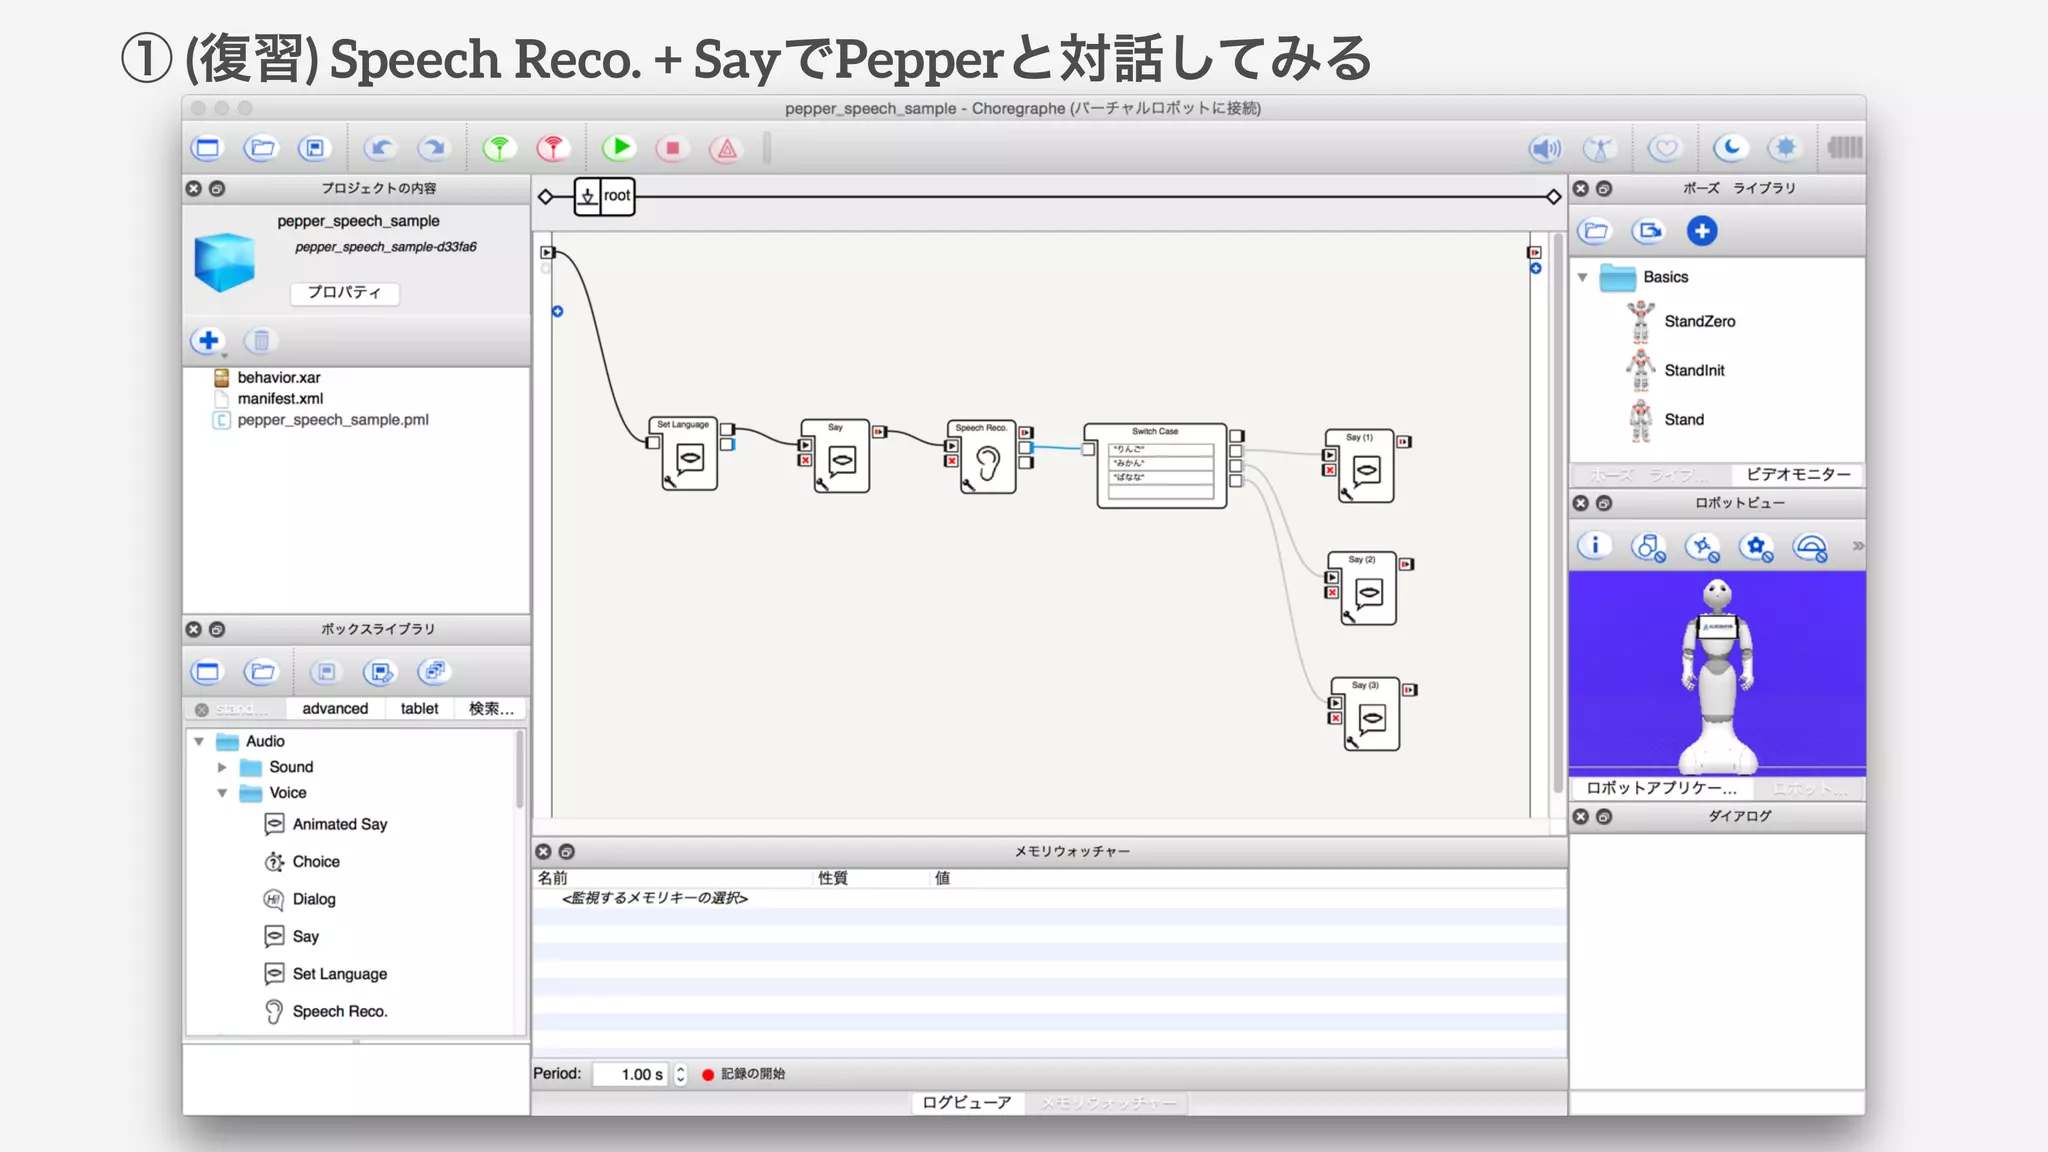The image size is (2048, 1152).
Task: Save the project with the disk icon
Action: point(314,149)
